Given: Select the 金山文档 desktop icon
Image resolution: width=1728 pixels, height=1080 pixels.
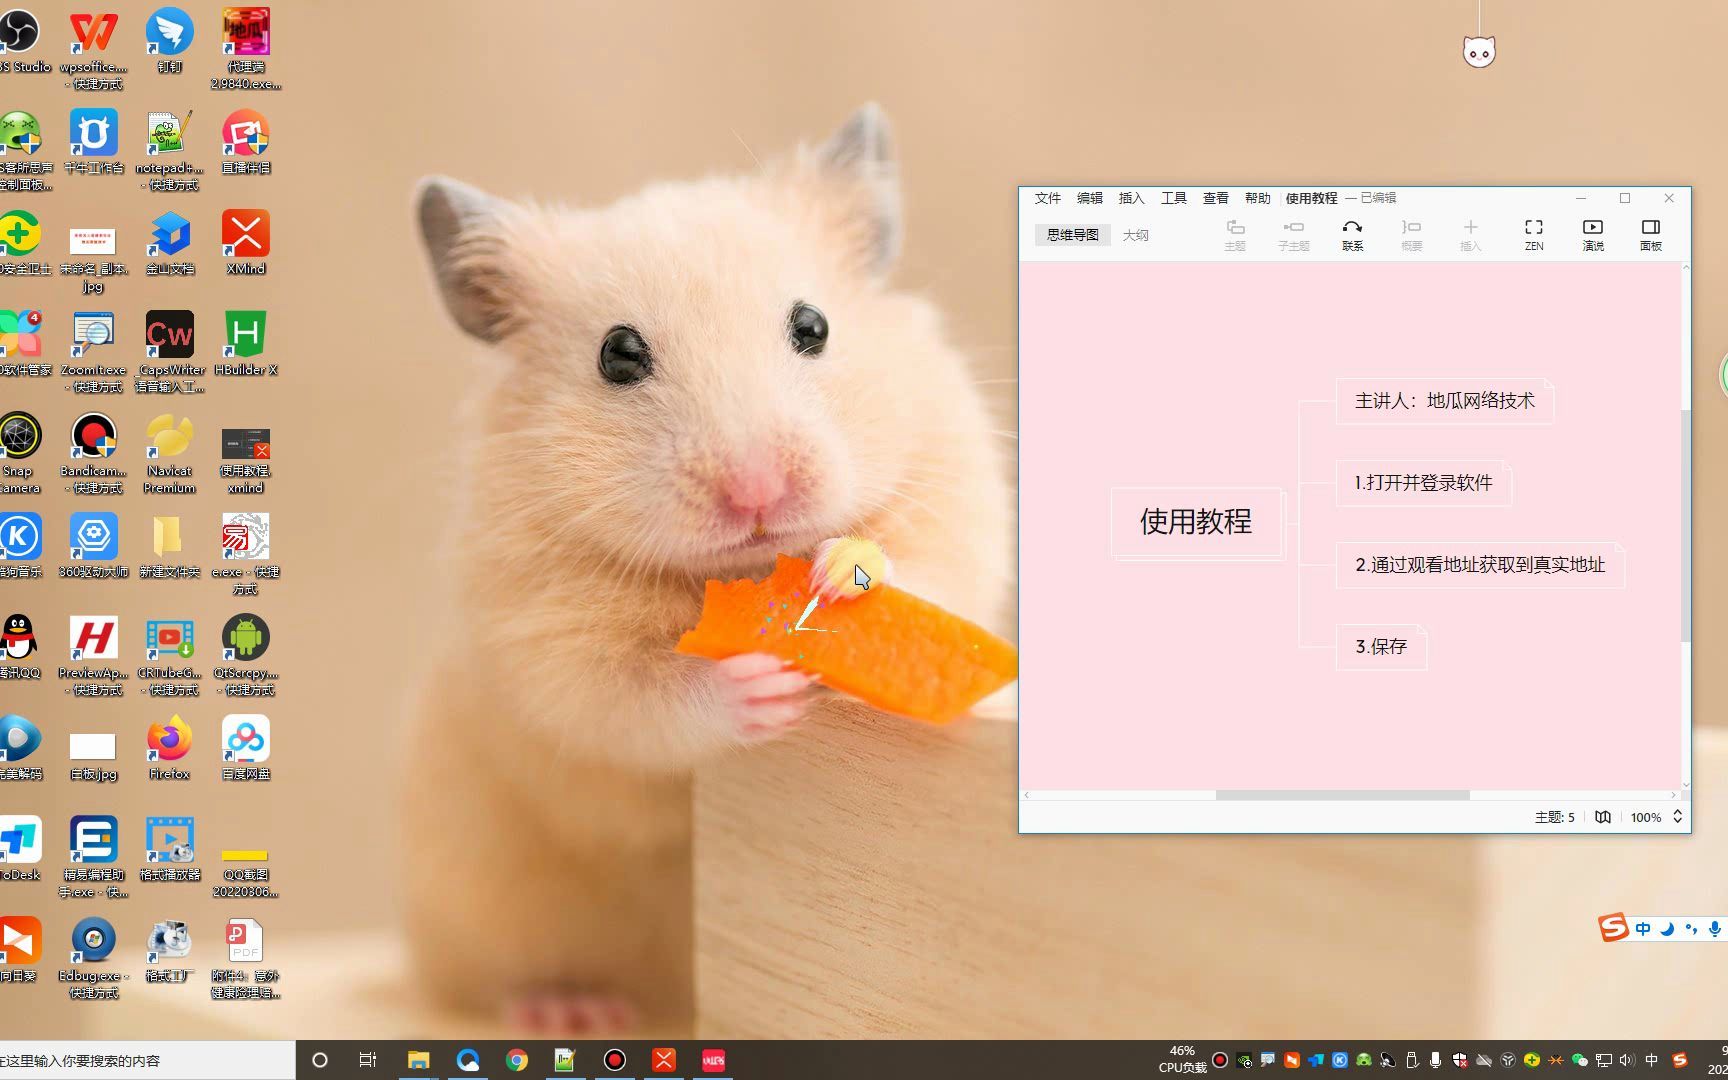Looking at the screenshot, I should click(170, 243).
